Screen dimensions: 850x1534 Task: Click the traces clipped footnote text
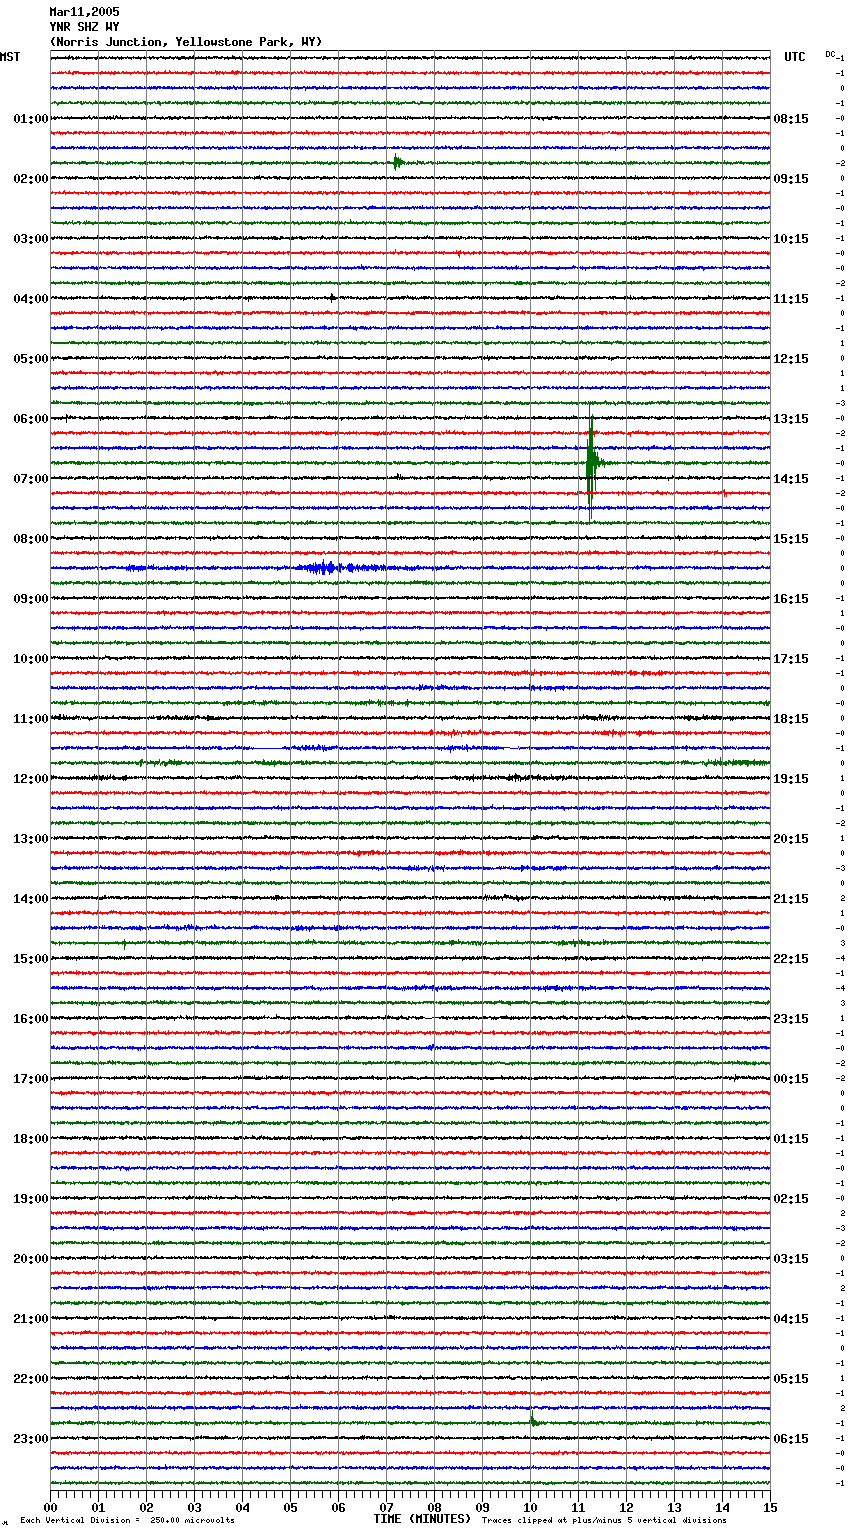(x=604, y=1521)
